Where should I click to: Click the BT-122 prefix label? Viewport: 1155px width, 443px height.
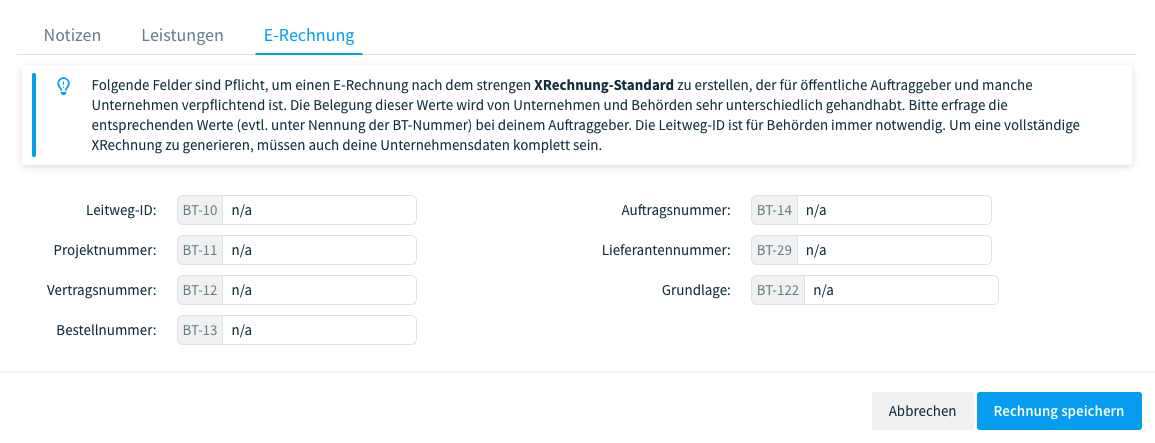tap(778, 290)
